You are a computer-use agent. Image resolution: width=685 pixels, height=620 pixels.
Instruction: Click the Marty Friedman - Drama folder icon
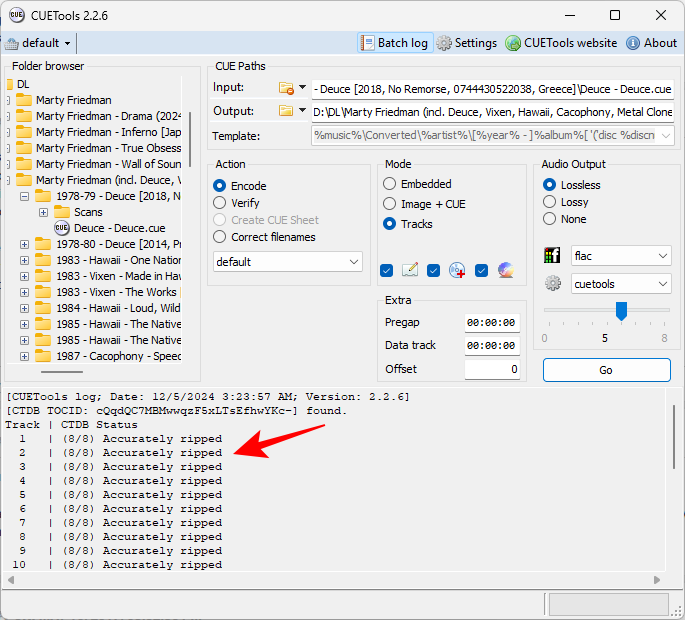(x=24, y=116)
